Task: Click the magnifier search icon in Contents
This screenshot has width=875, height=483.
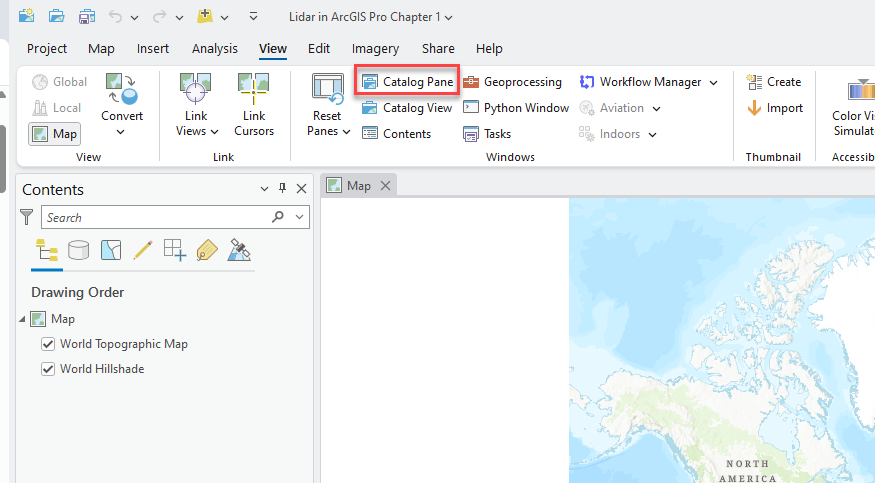Action: point(278,217)
